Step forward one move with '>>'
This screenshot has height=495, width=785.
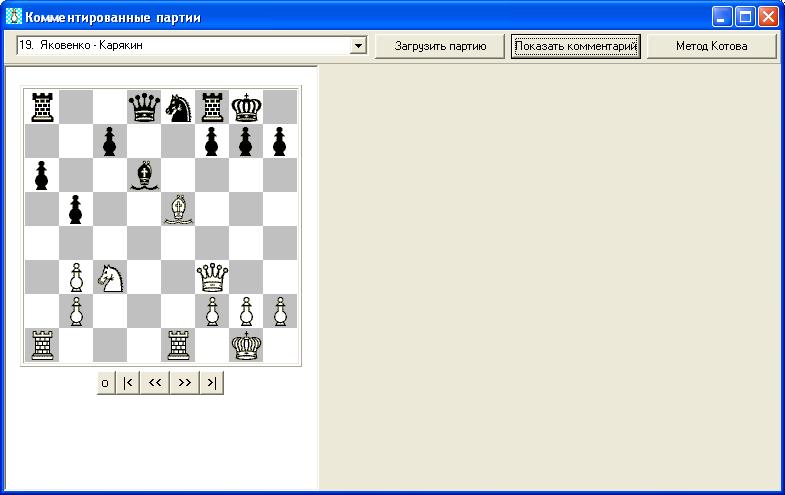tap(185, 383)
